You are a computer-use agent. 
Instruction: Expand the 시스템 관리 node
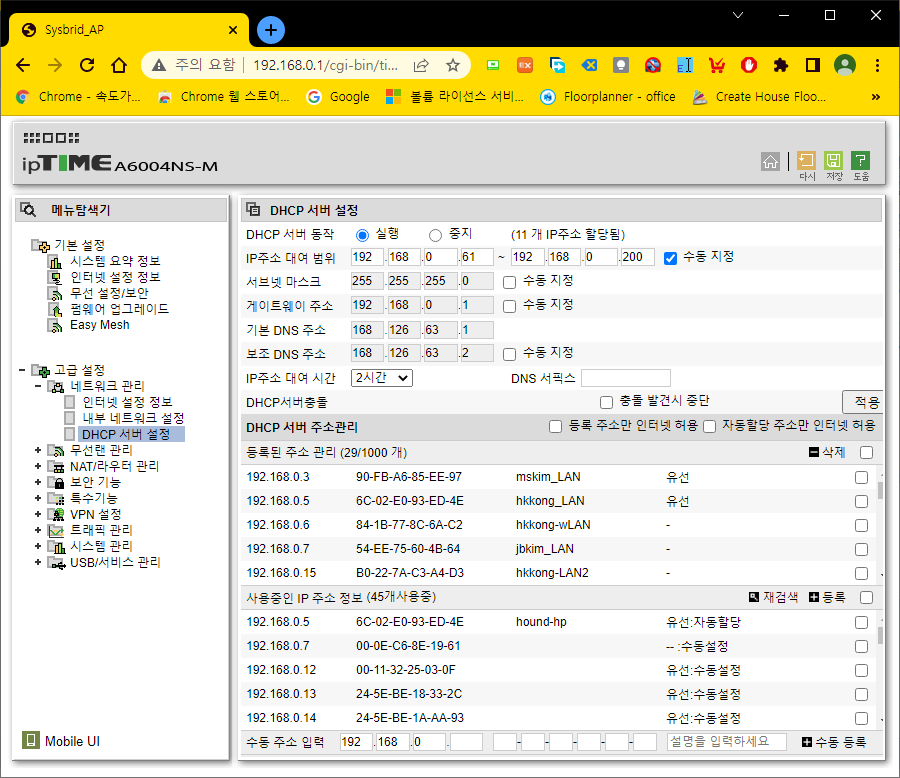coord(38,546)
